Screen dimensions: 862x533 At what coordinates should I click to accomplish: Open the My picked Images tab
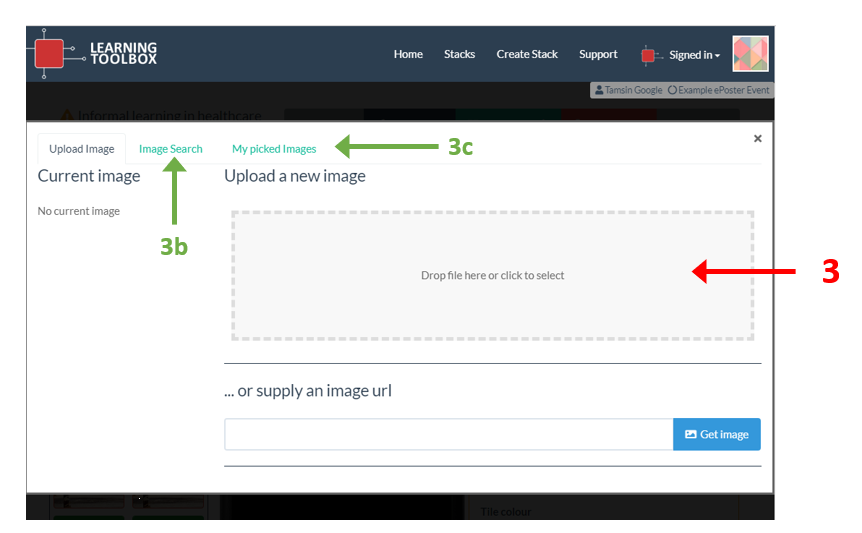274,149
